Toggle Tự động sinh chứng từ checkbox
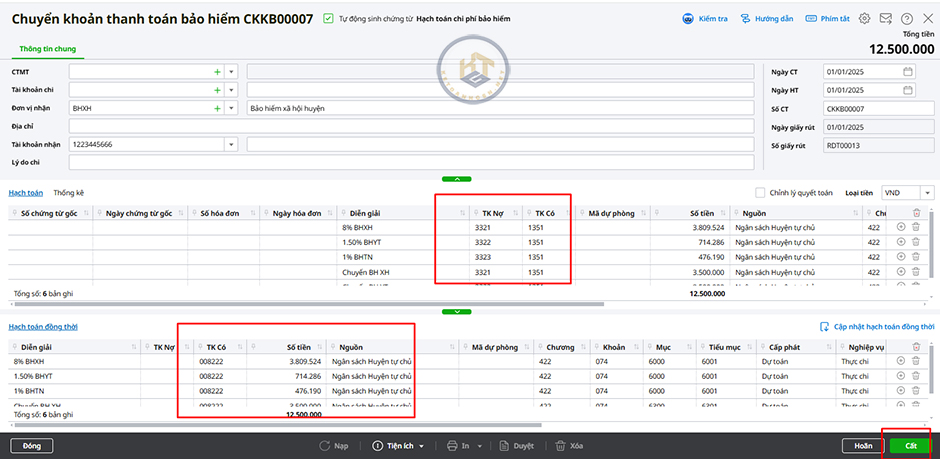 [x=329, y=18]
